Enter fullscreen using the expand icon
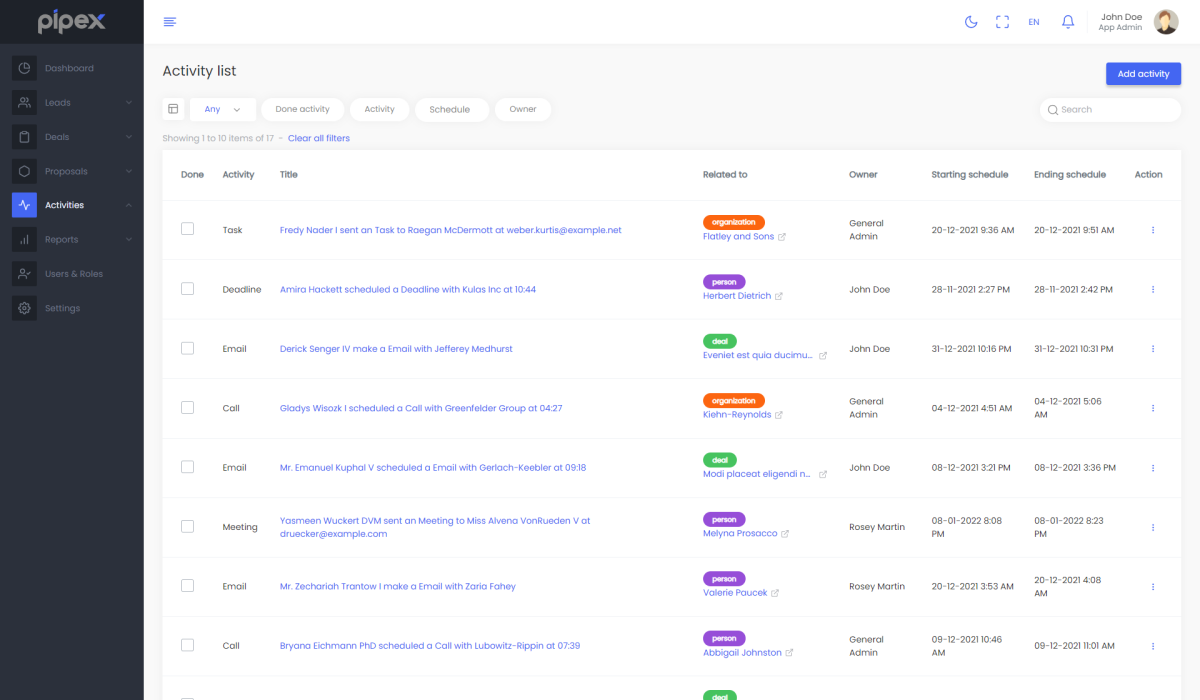The width and height of the screenshot is (1200, 700). coord(1002,22)
